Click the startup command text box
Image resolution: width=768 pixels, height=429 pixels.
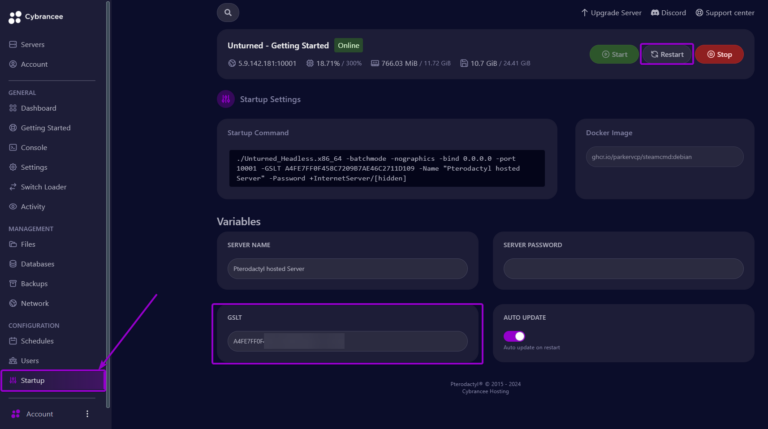coord(387,168)
